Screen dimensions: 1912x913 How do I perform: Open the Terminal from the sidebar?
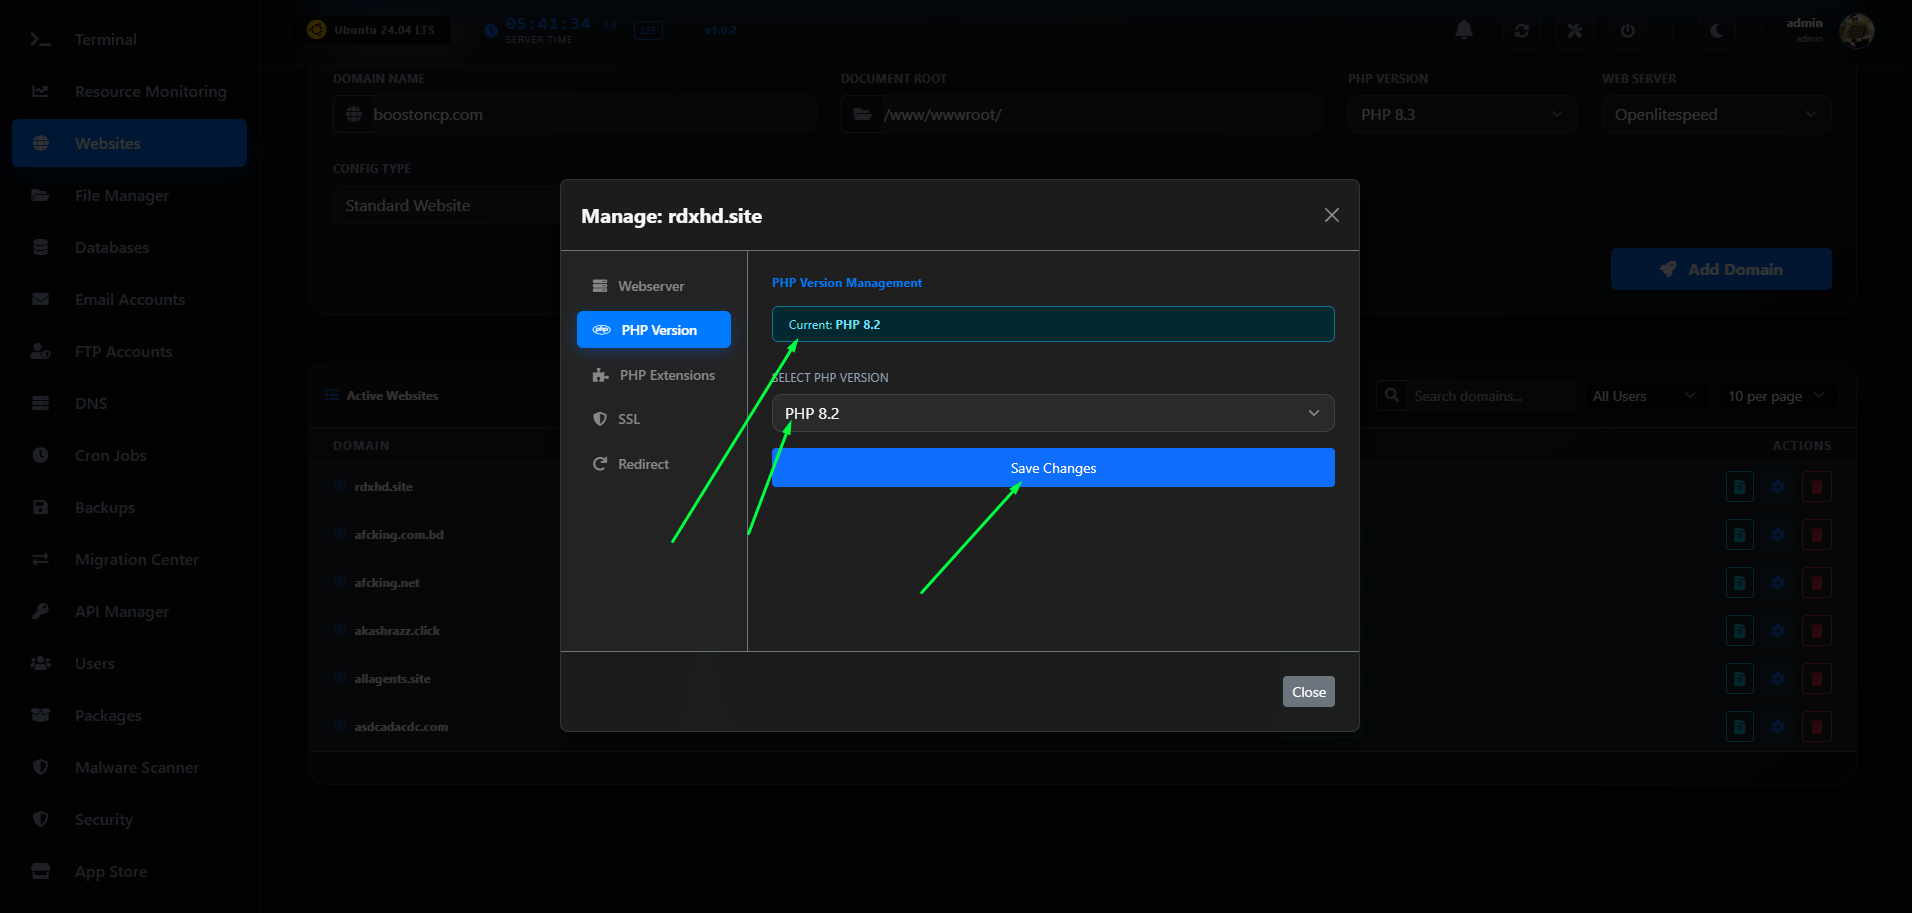(105, 39)
